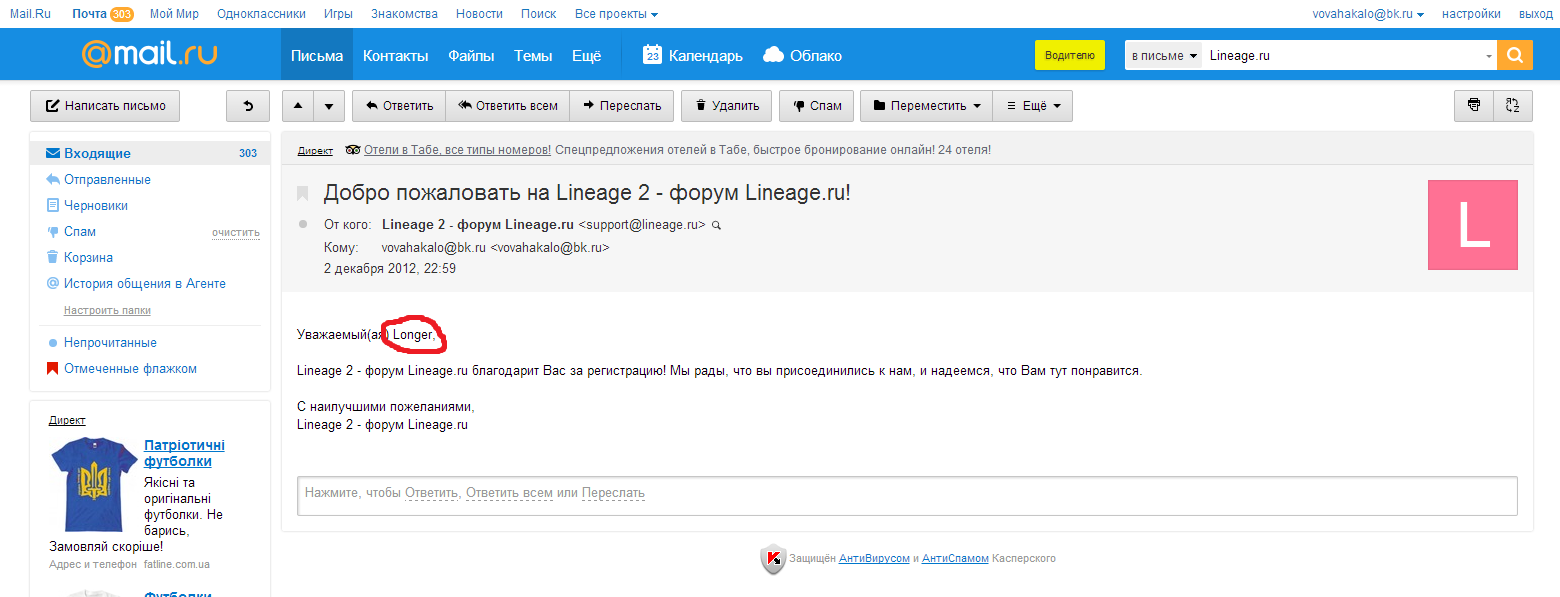Click the blue t-shirt ad image
Viewport: 1560px width, 597px height.
[x=94, y=486]
